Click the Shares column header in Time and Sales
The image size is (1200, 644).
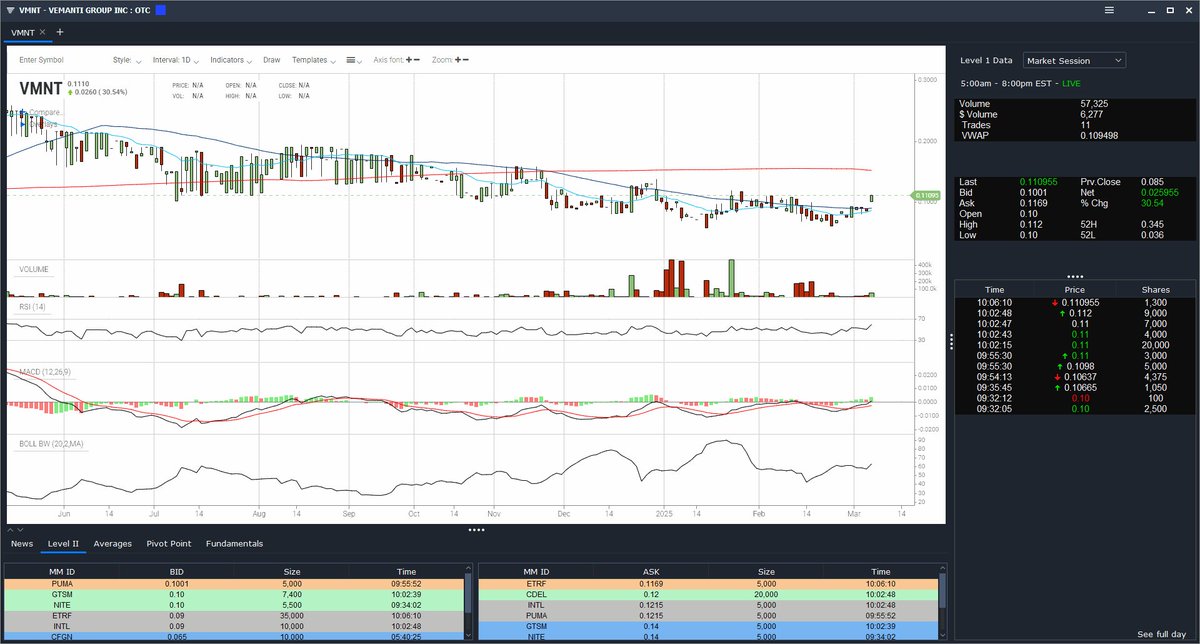[1155, 290]
